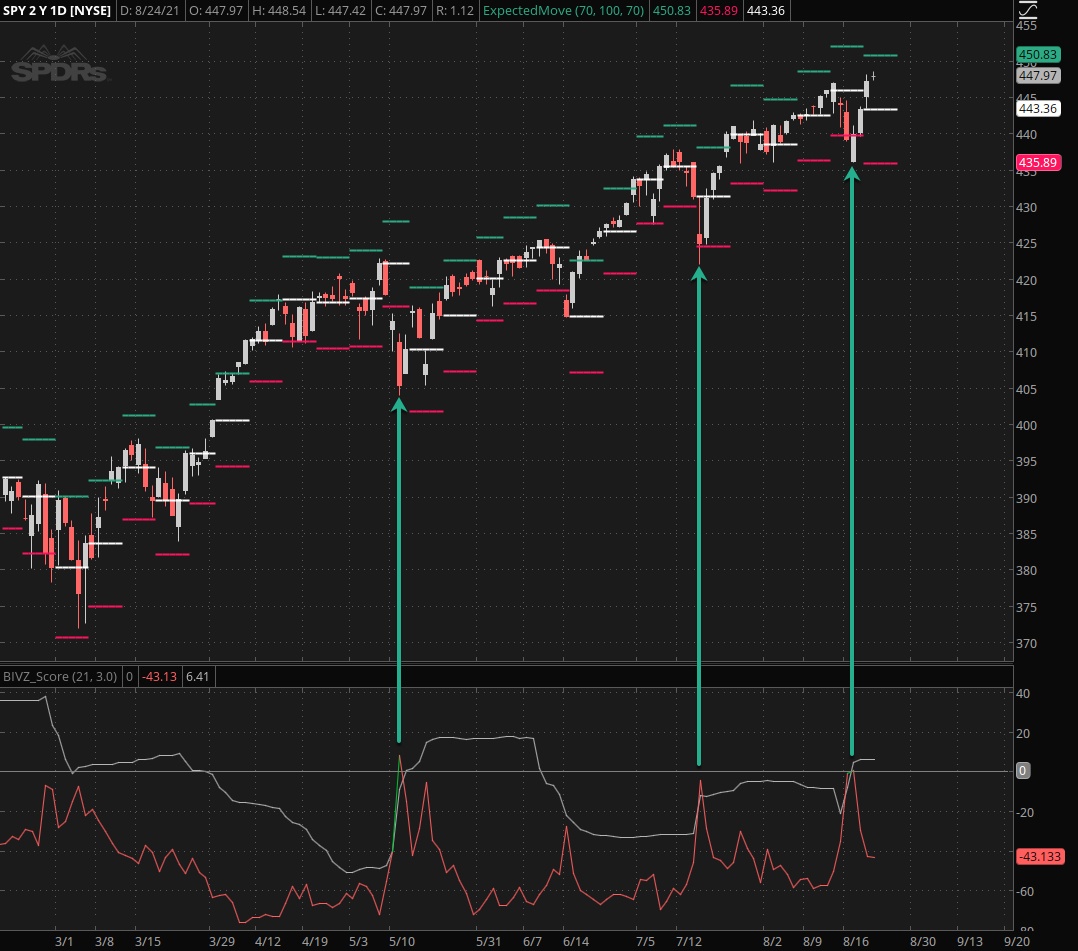Screen dimensions: 1078x951
Task: Click the green 450.83 price axis bubble
Action: 1037,54
